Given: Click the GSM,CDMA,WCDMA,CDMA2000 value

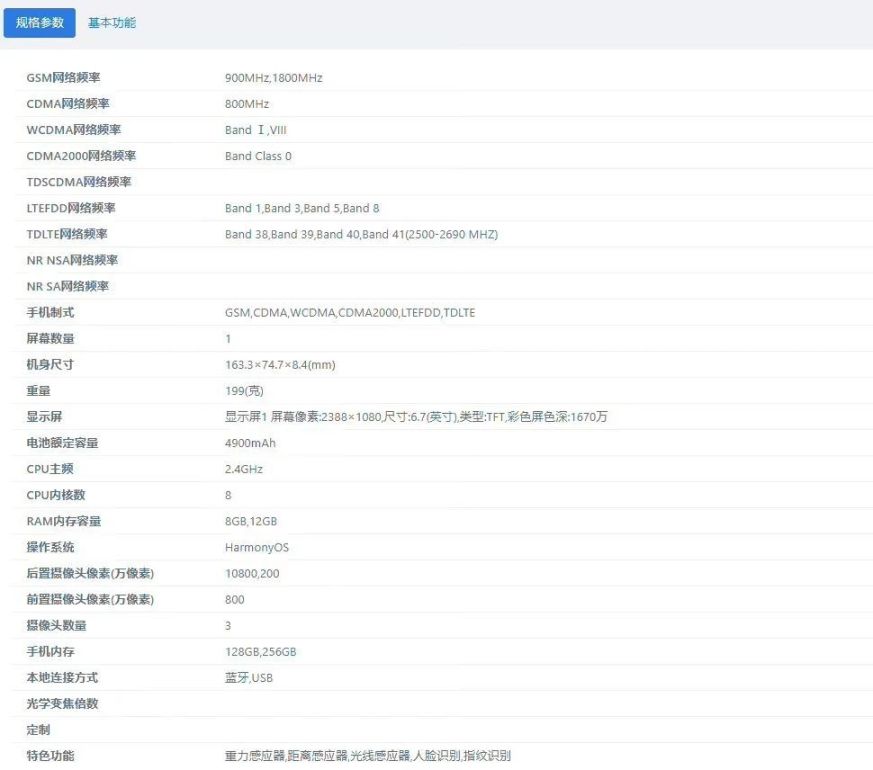Looking at the screenshot, I should tap(350, 313).
